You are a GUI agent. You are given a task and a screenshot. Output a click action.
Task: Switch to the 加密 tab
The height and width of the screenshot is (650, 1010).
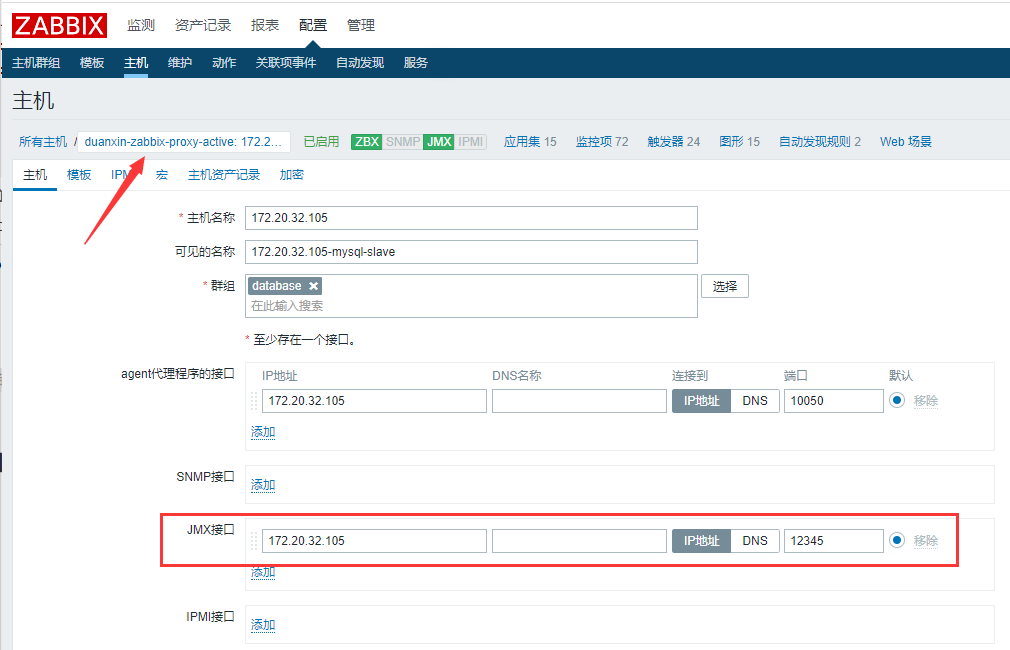coord(292,175)
